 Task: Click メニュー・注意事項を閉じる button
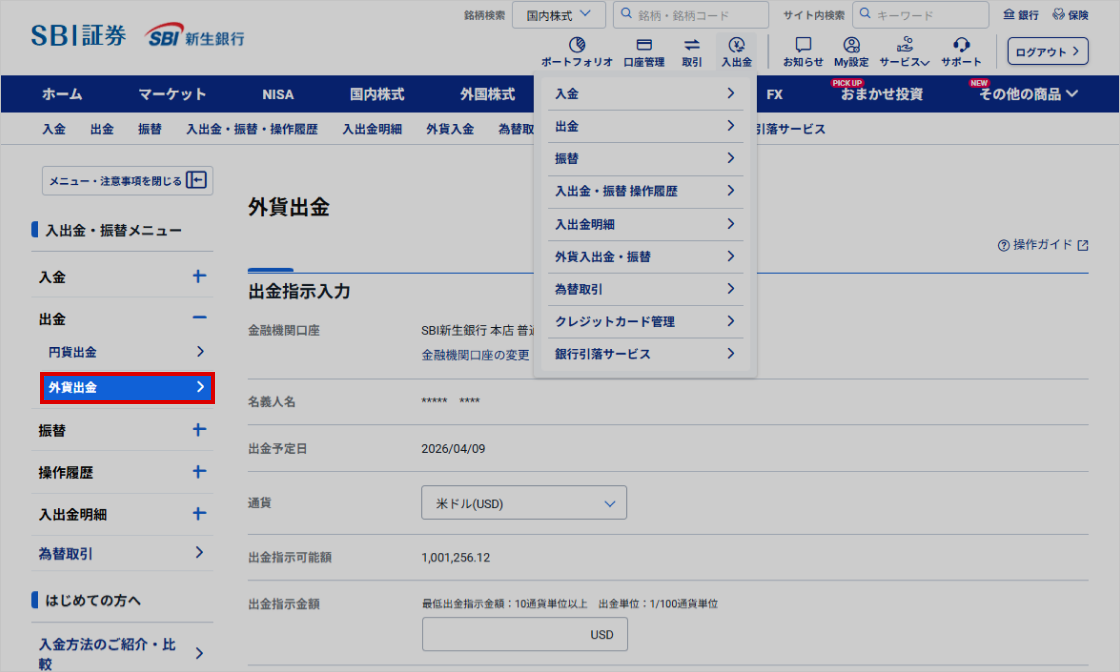[x=127, y=181]
